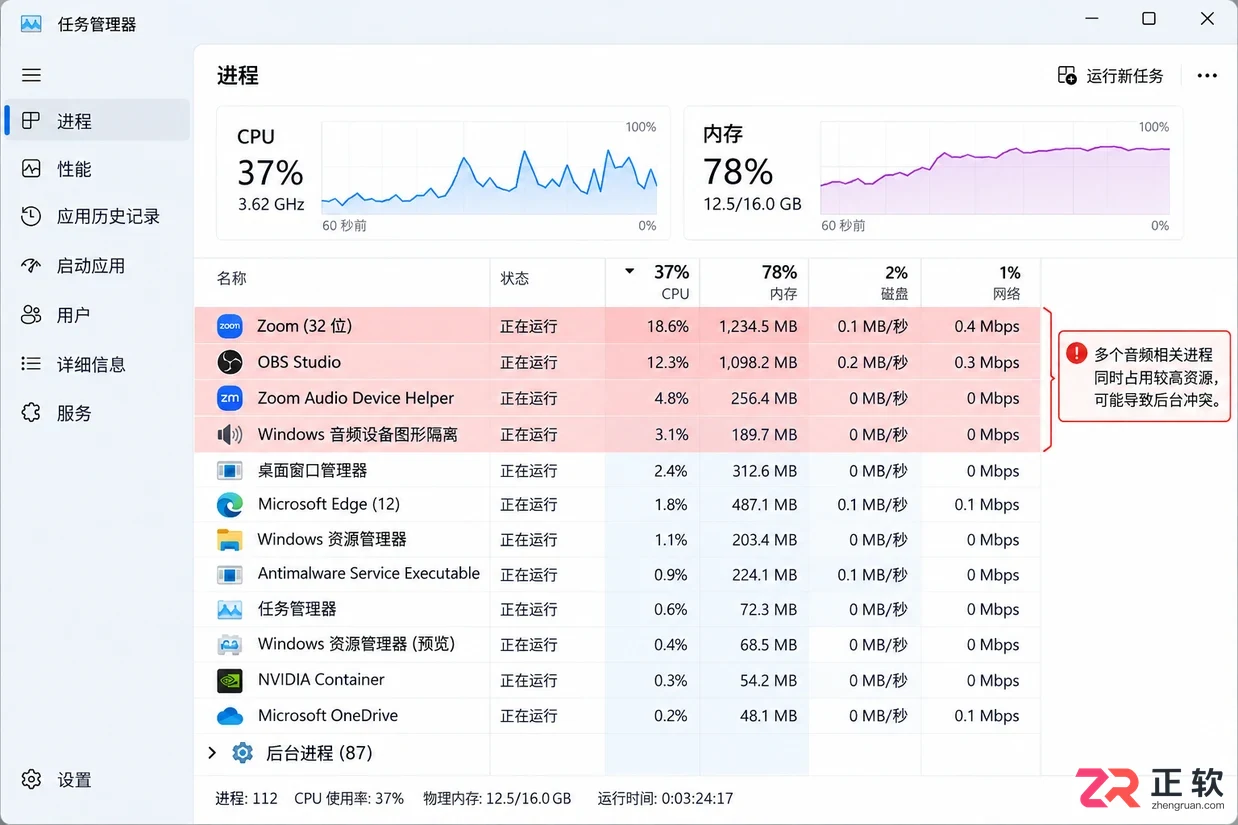This screenshot has height=825, width=1238.
Task: Open the 用户 page
Action: (97, 315)
